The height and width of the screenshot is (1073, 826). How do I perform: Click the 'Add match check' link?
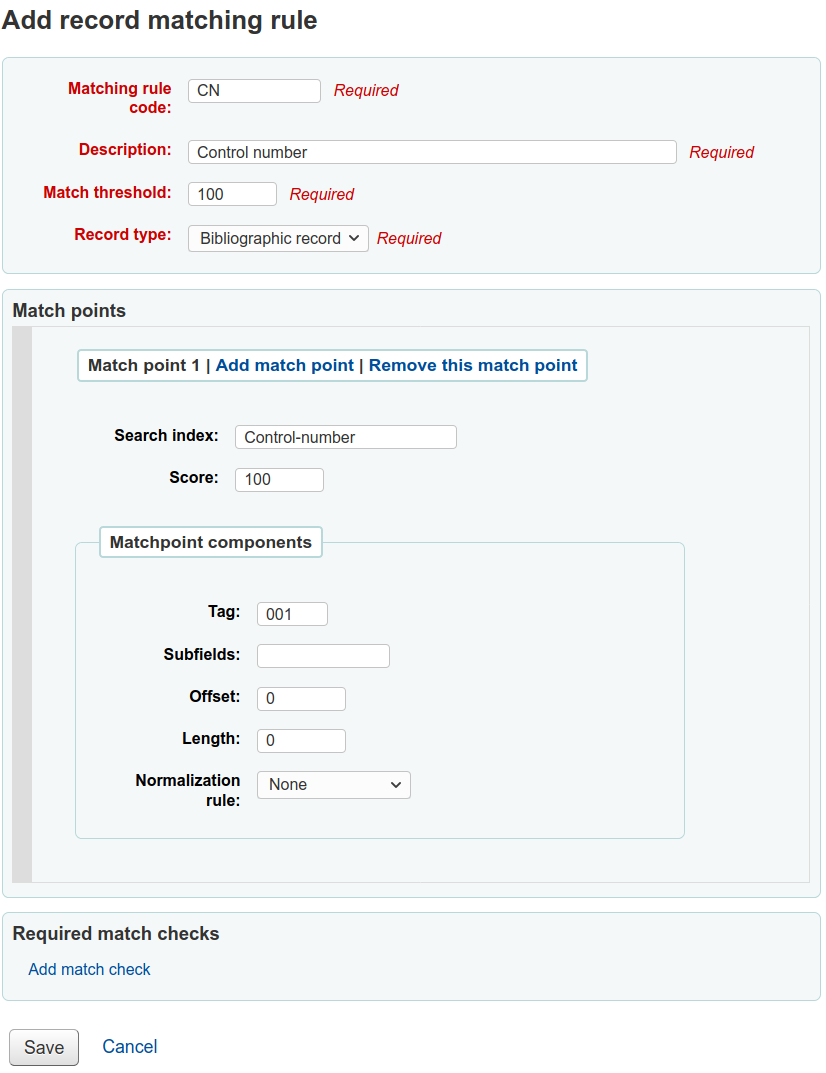(89, 970)
